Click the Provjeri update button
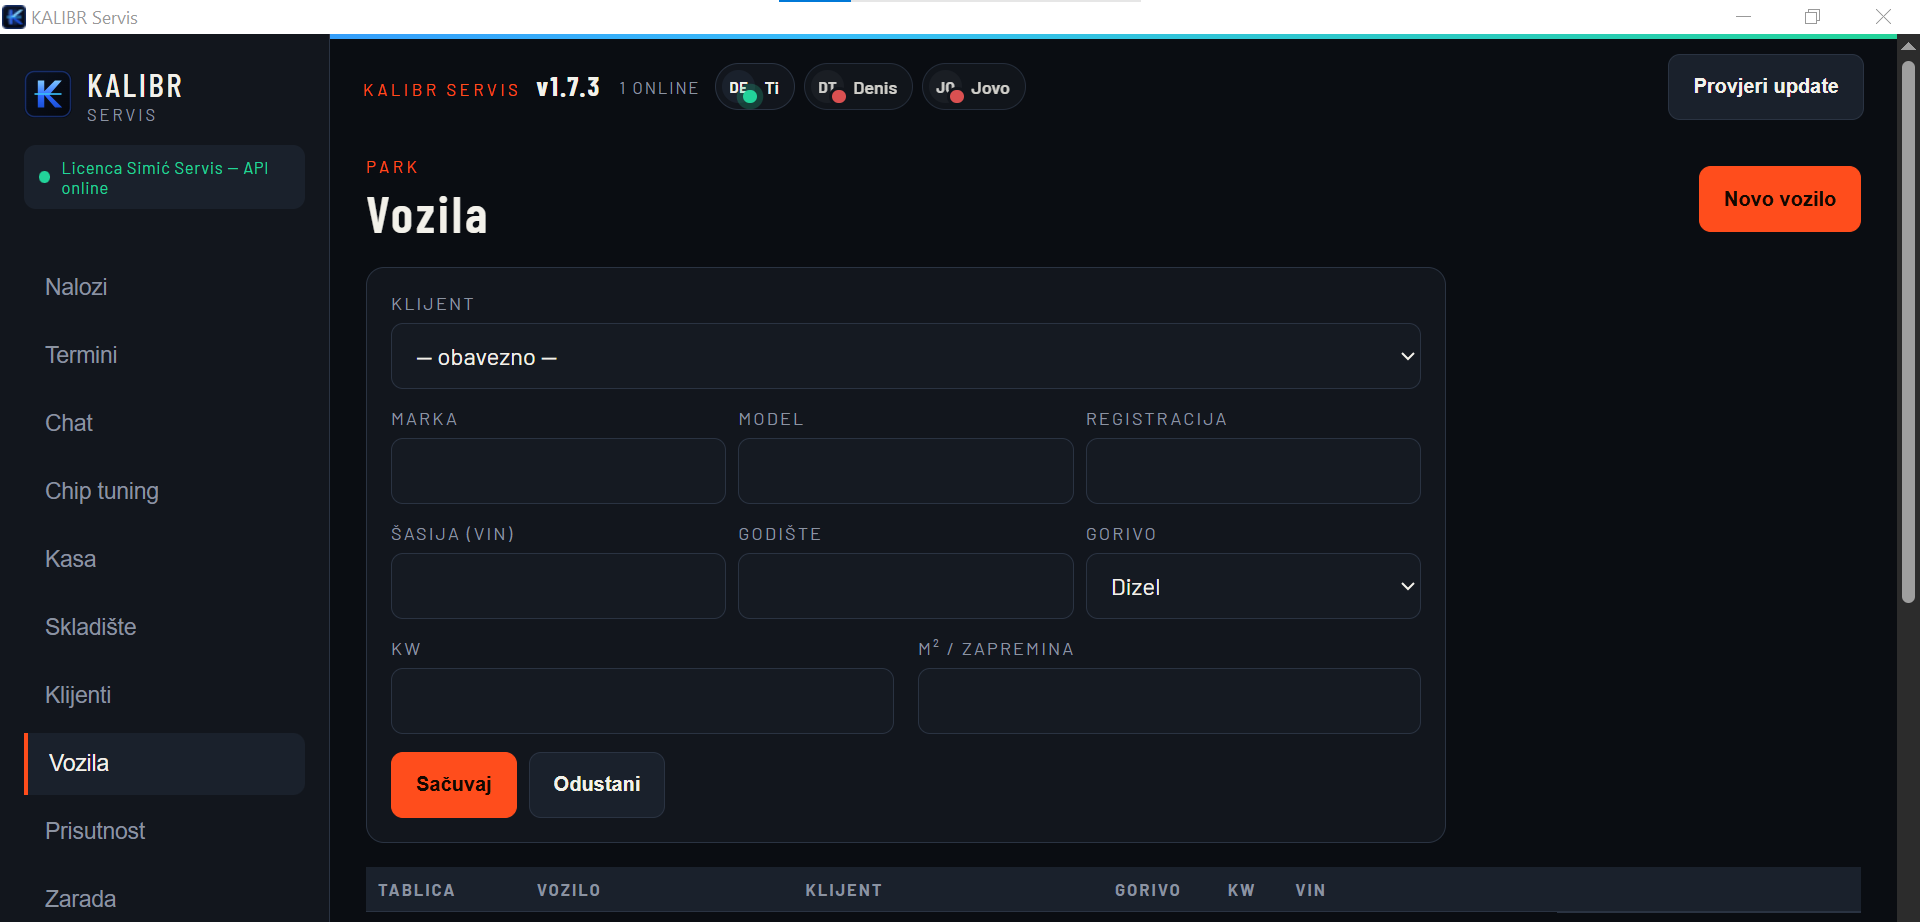The image size is (1920, 922). pos(1766,87)
